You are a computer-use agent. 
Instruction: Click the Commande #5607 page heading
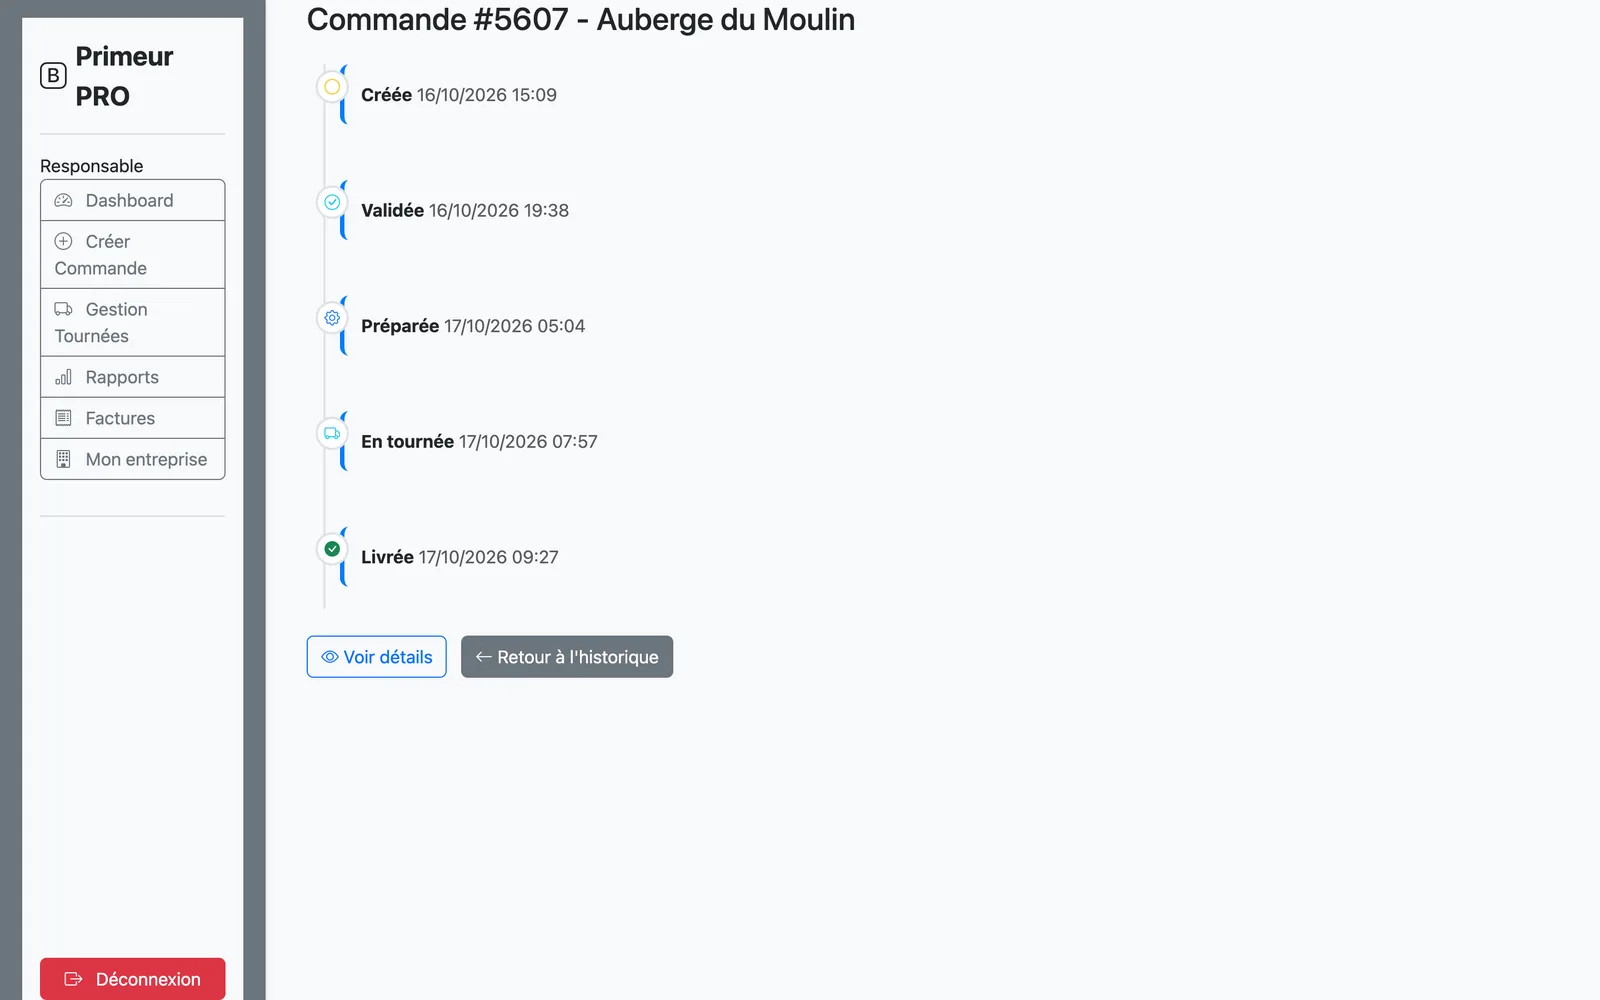[581, 20]
